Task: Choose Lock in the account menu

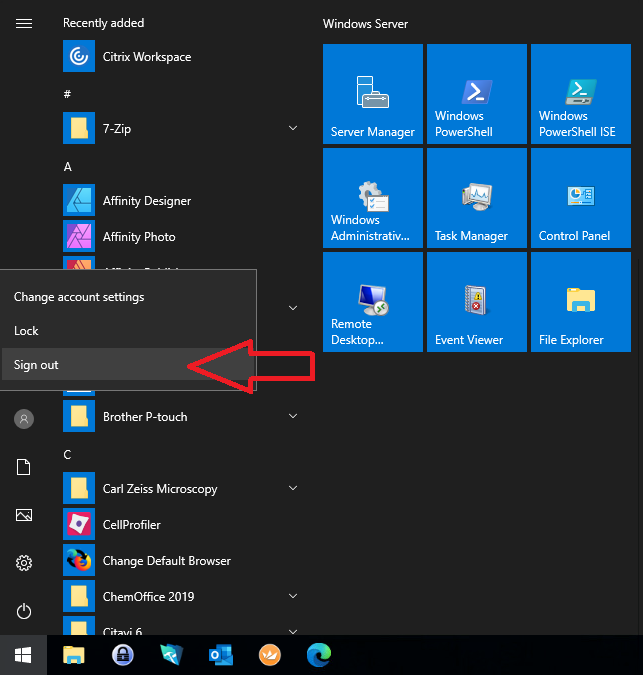Action: point(27,331)
